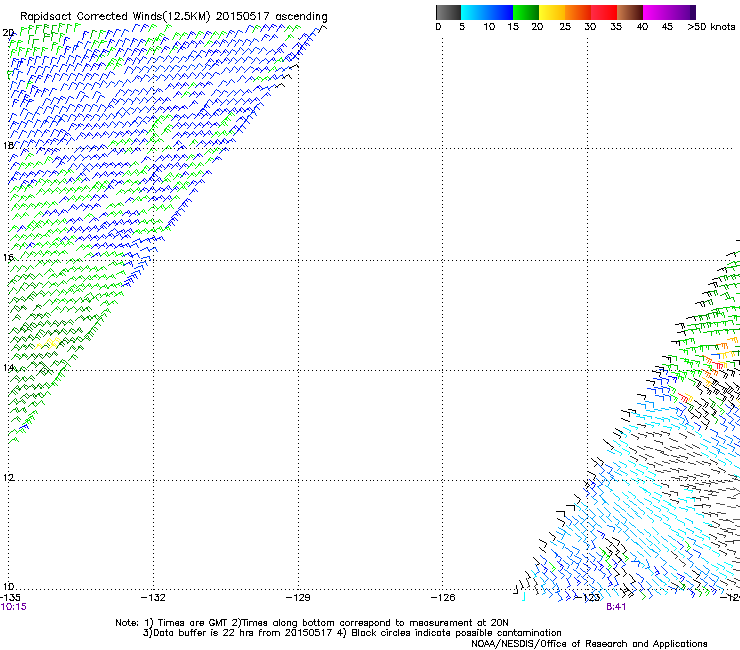The width and height of the screenshot is (740, 650).
Task: Click the magenta-purple 40-50 knots legend segment
Action: [x=669, y=12]
